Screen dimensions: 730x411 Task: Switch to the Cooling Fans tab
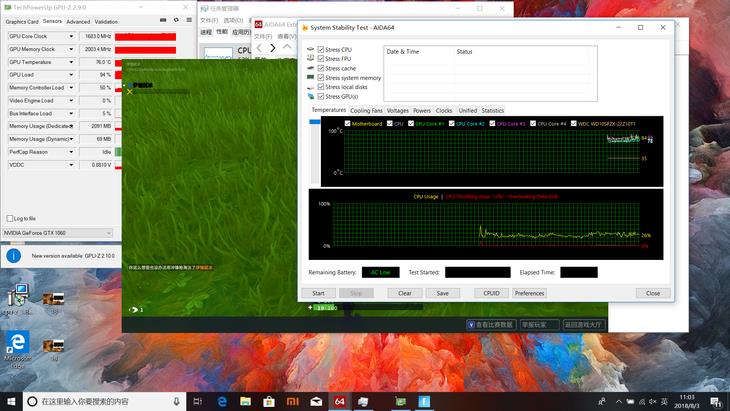click(366, 110)
